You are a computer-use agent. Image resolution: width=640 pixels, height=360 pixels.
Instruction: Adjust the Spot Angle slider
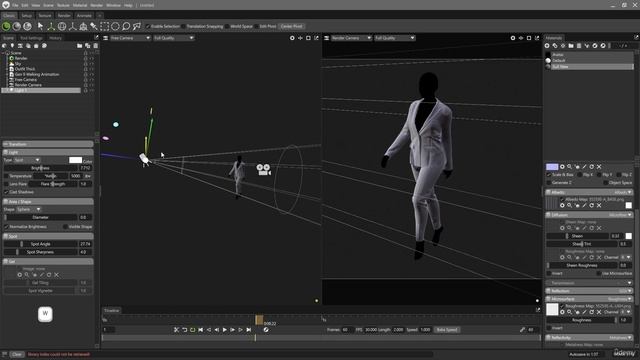pos(40,244)
